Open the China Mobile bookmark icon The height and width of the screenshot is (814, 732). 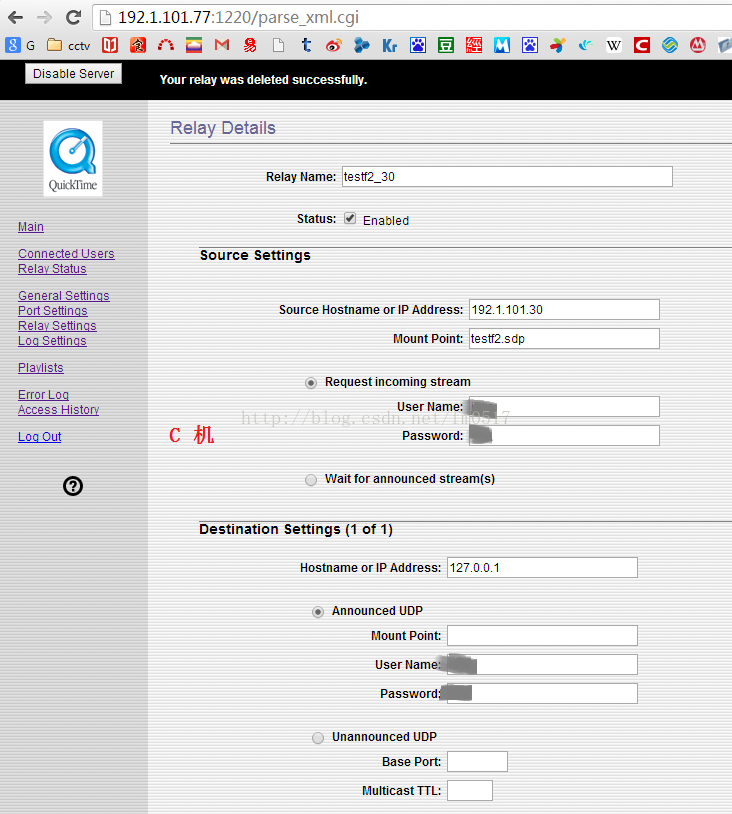[x=670, y=46]
